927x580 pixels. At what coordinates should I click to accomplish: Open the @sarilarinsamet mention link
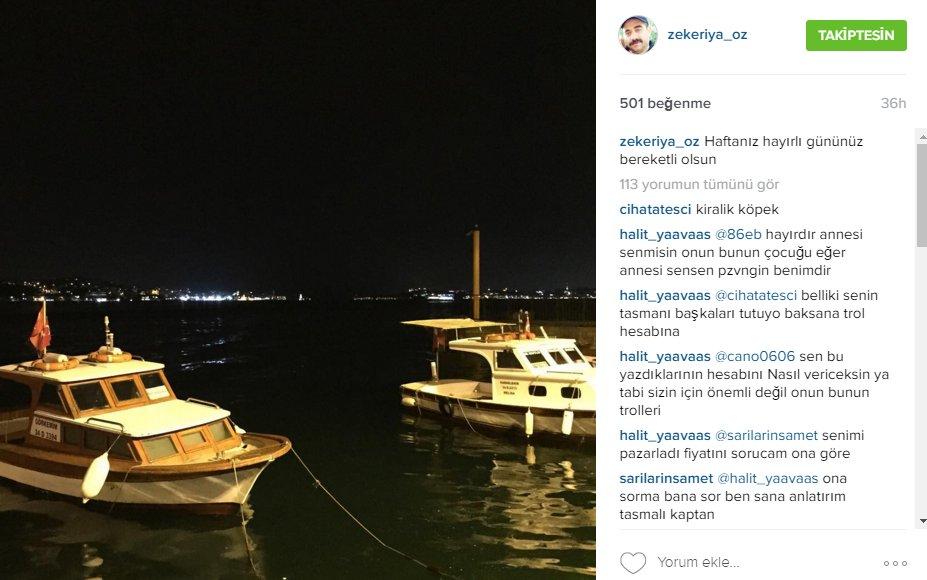[766, 436]
